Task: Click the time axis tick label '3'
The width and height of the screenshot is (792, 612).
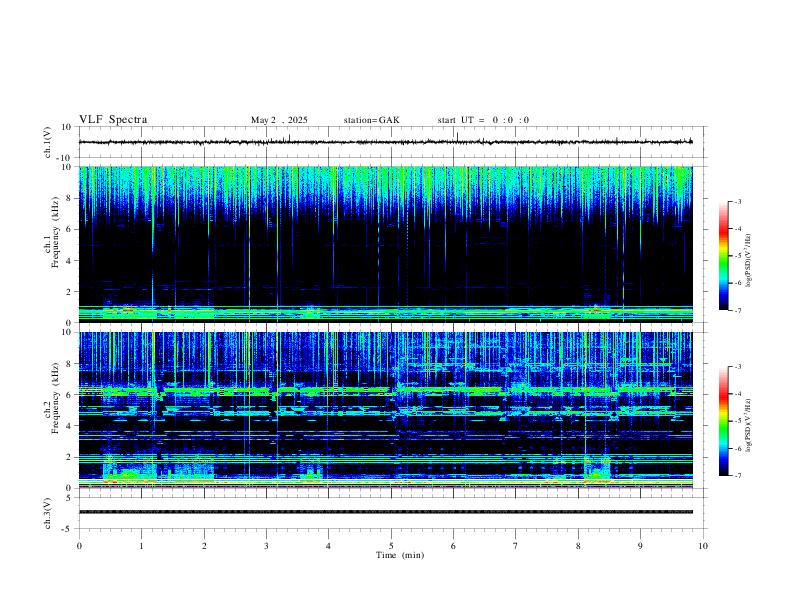Action: click(266, 546)
